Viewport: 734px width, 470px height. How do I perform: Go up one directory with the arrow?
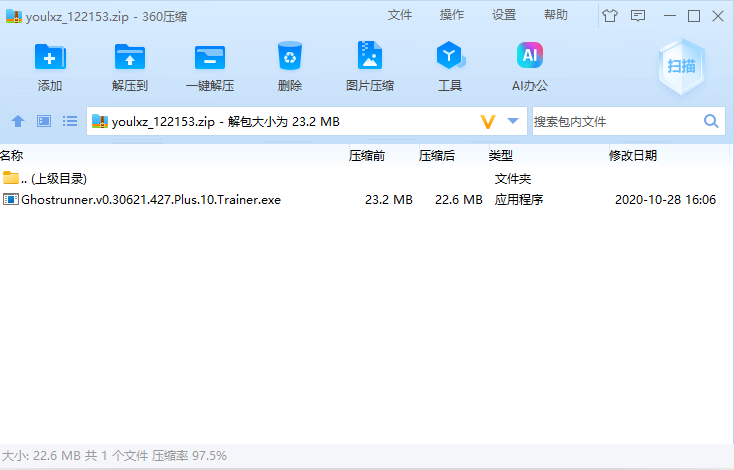click(x=18, y=121)
